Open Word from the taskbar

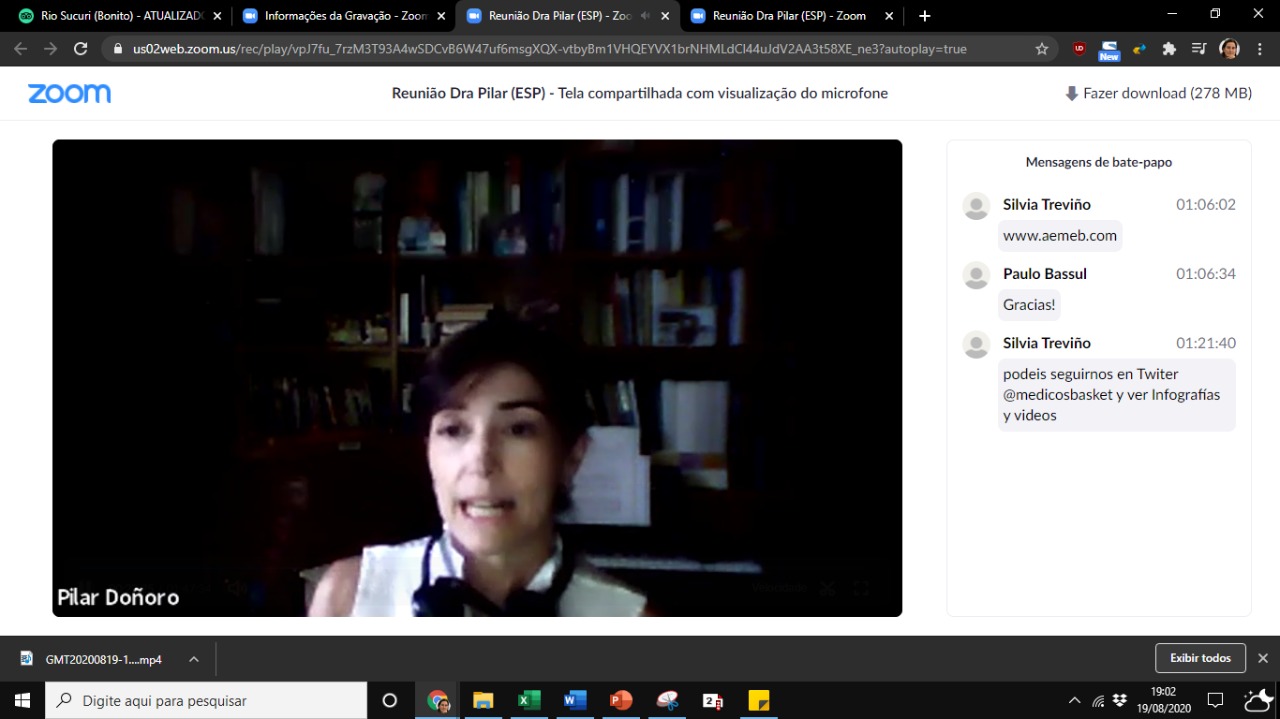[575, 700]
